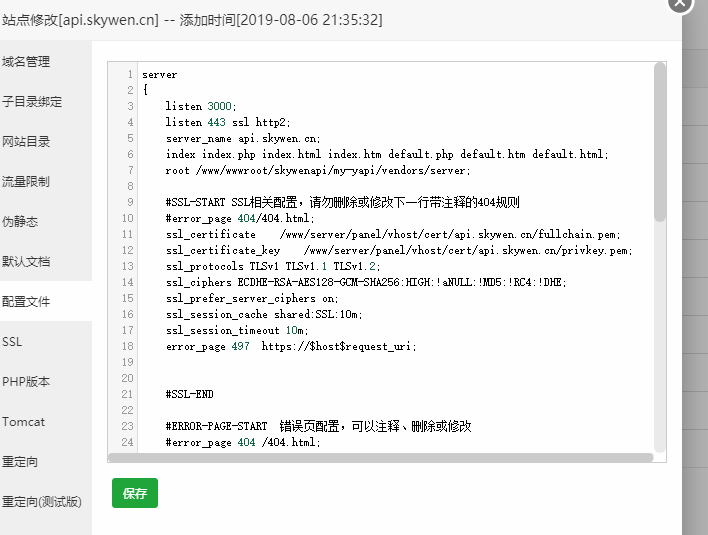Screen dimensions: 708x535
Task: Click the ssl_protocols TLSv1 line
Action: [x=273, y=266]
